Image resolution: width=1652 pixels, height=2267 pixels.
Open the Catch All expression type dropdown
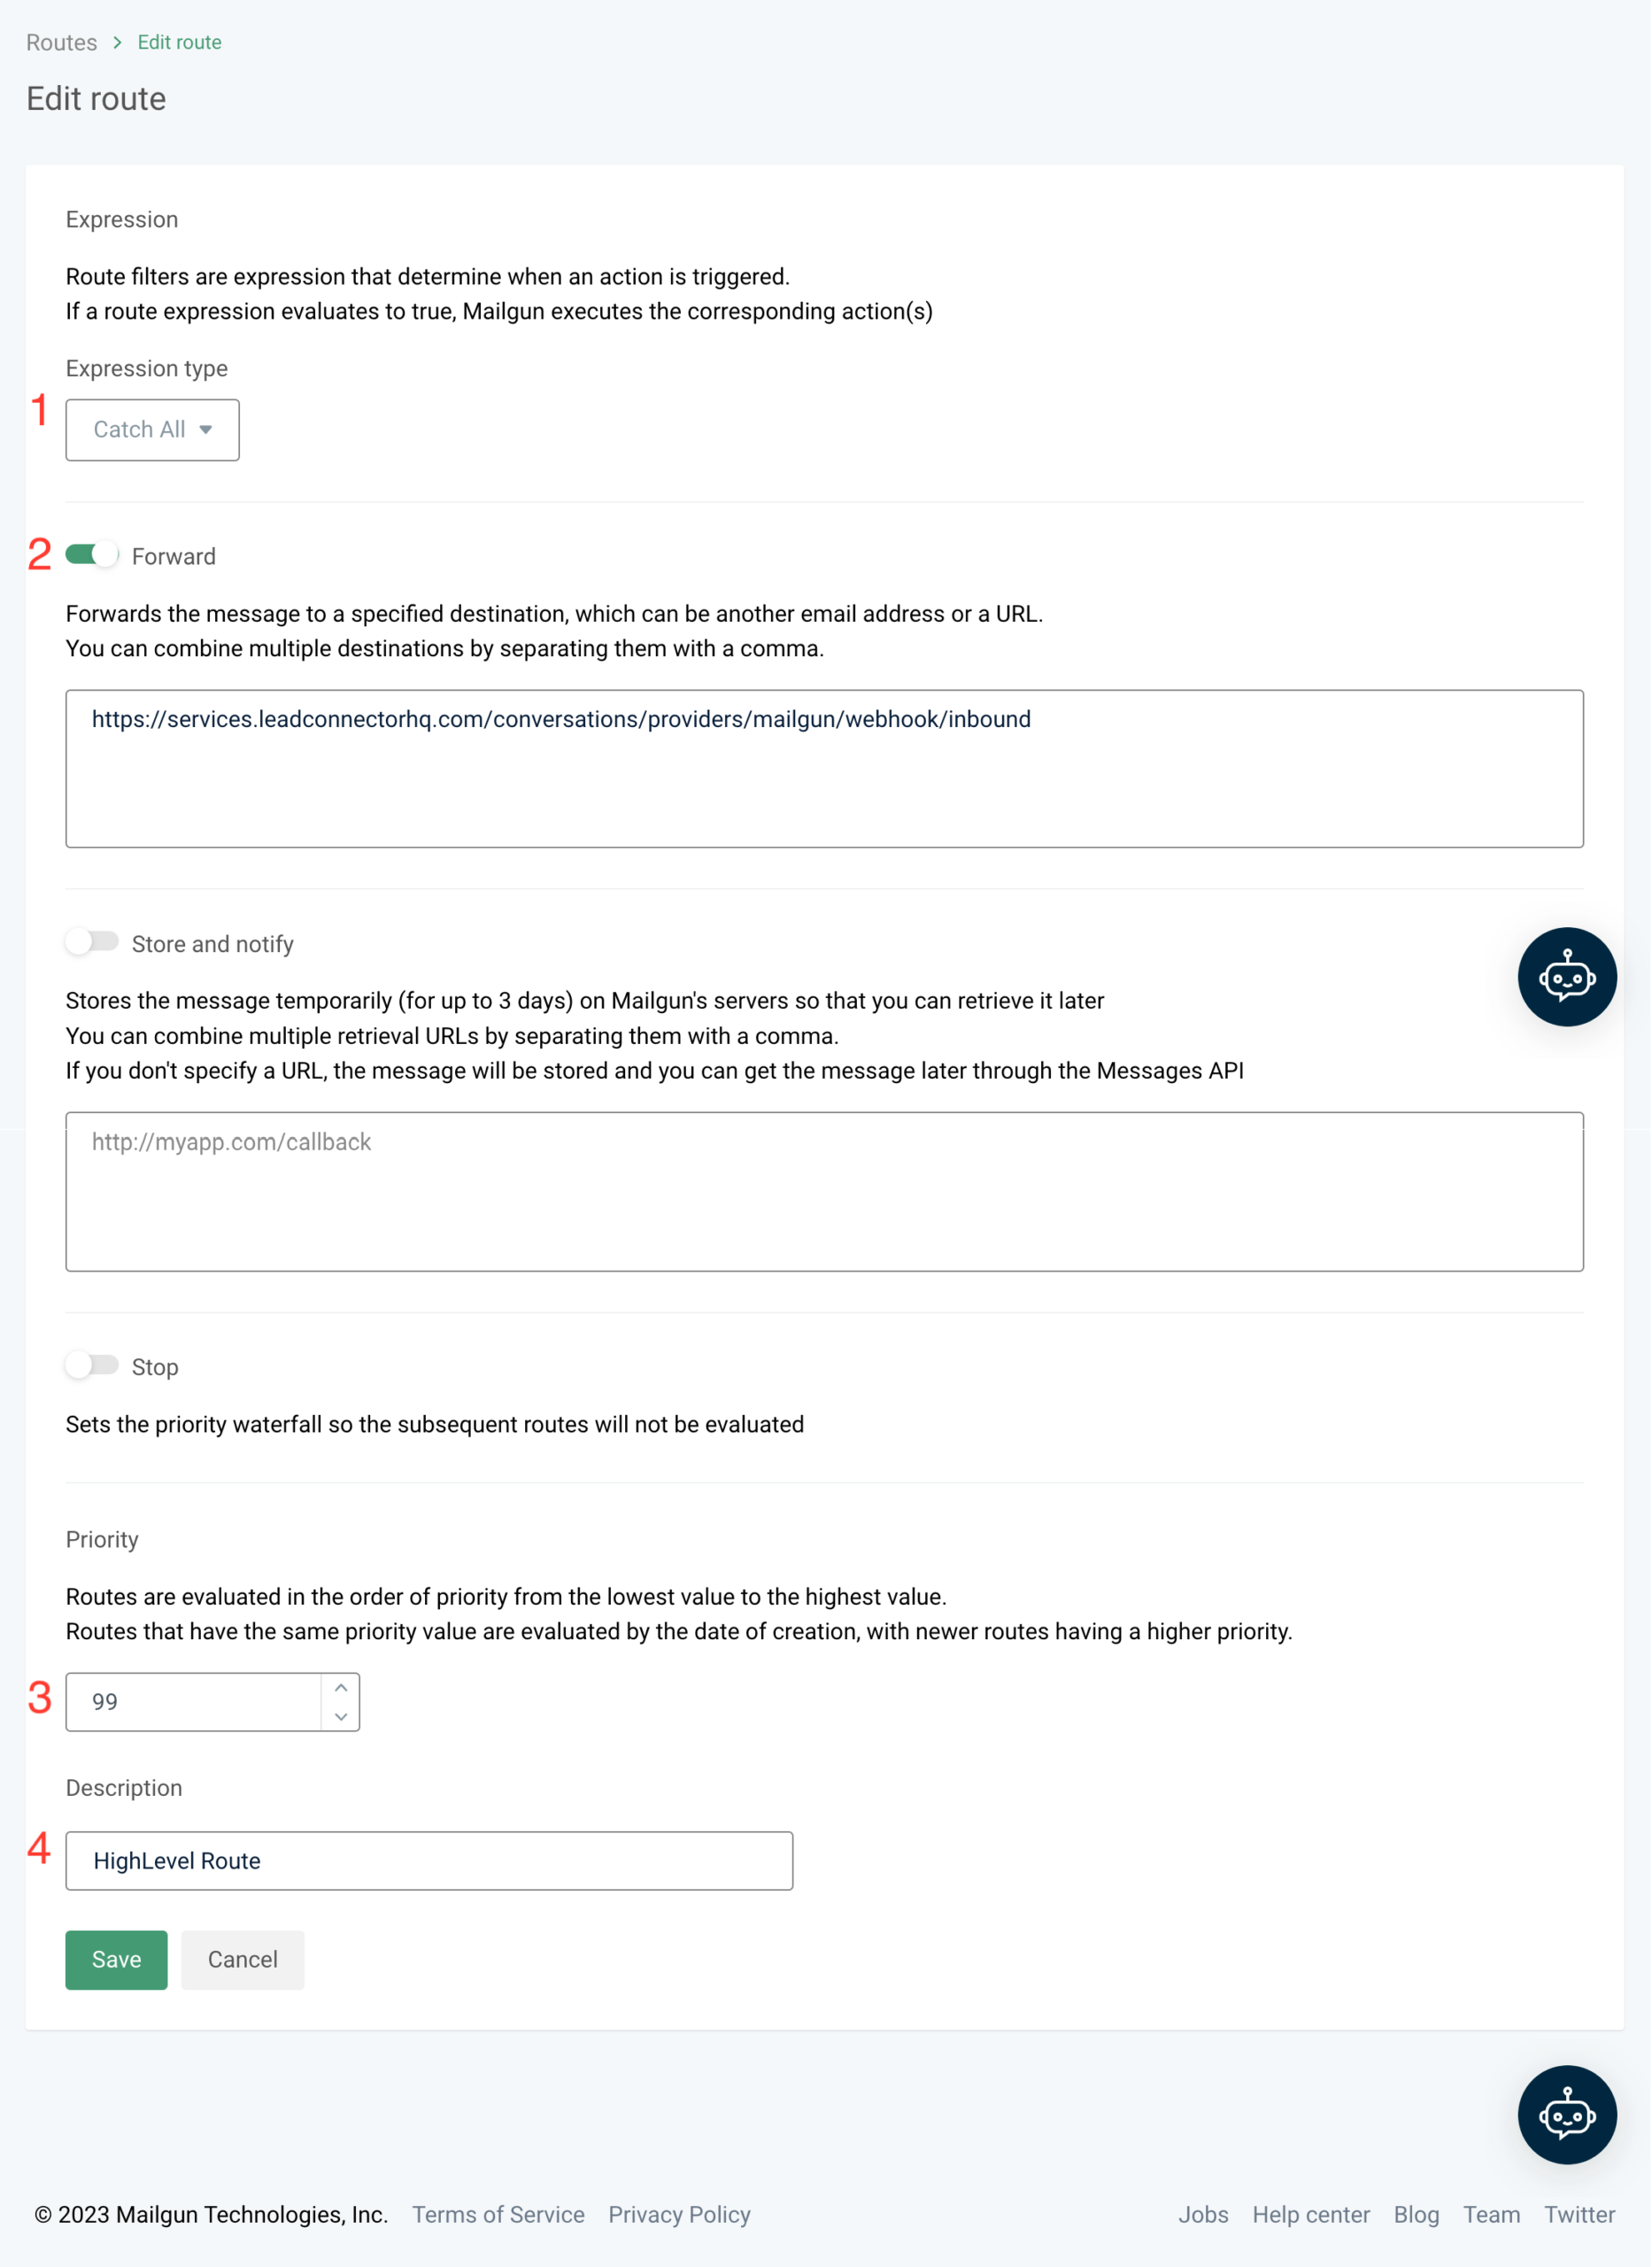152,429
